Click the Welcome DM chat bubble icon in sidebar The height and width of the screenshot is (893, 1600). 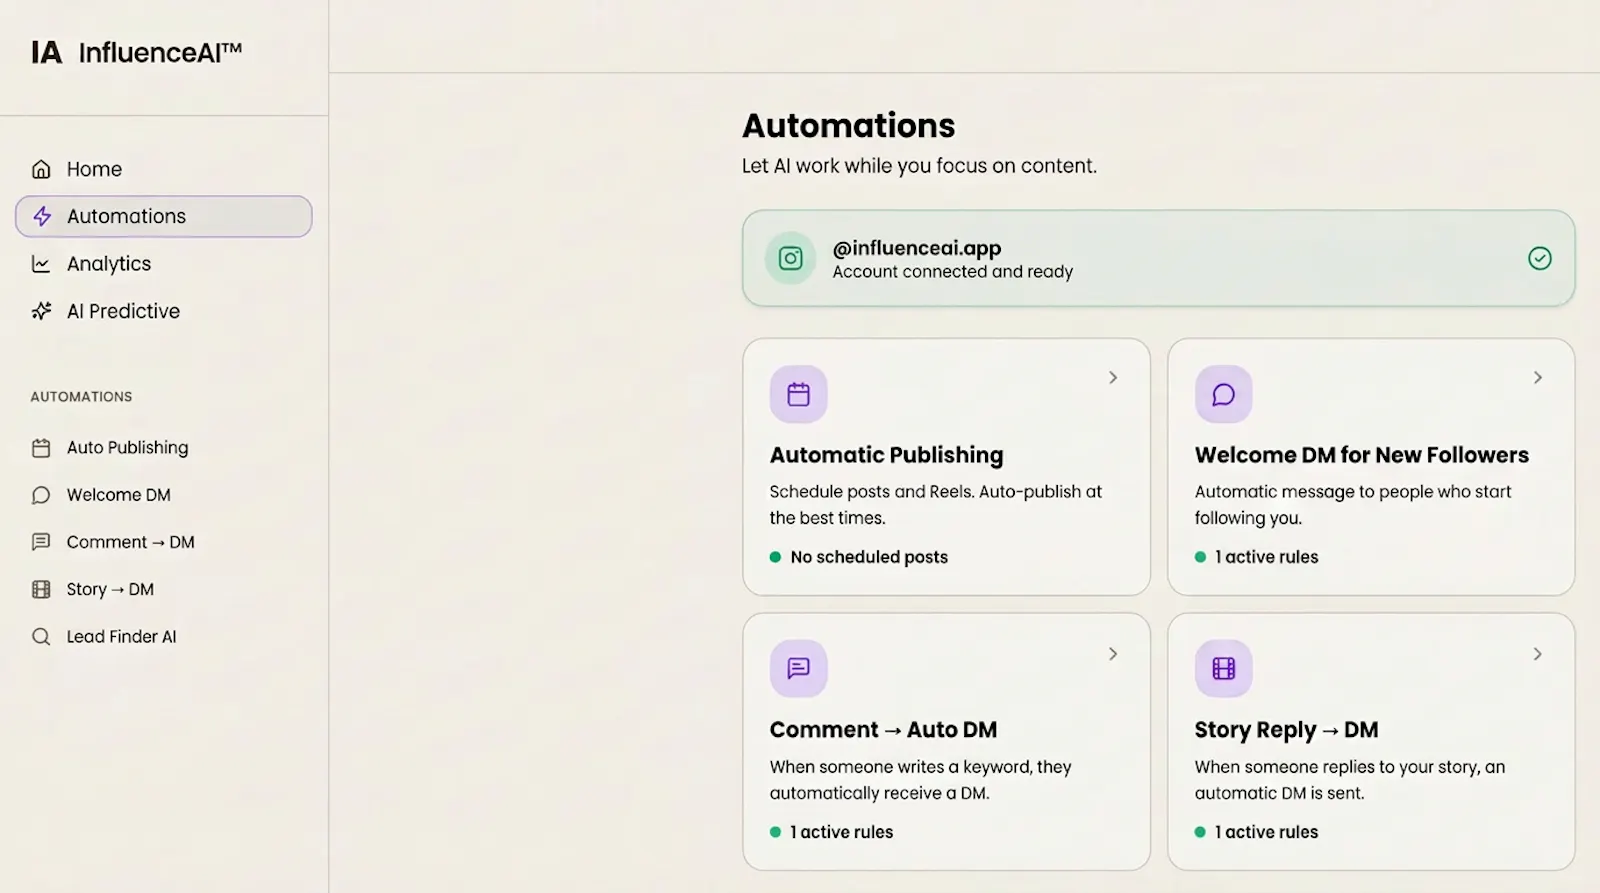tap(41, 495)
